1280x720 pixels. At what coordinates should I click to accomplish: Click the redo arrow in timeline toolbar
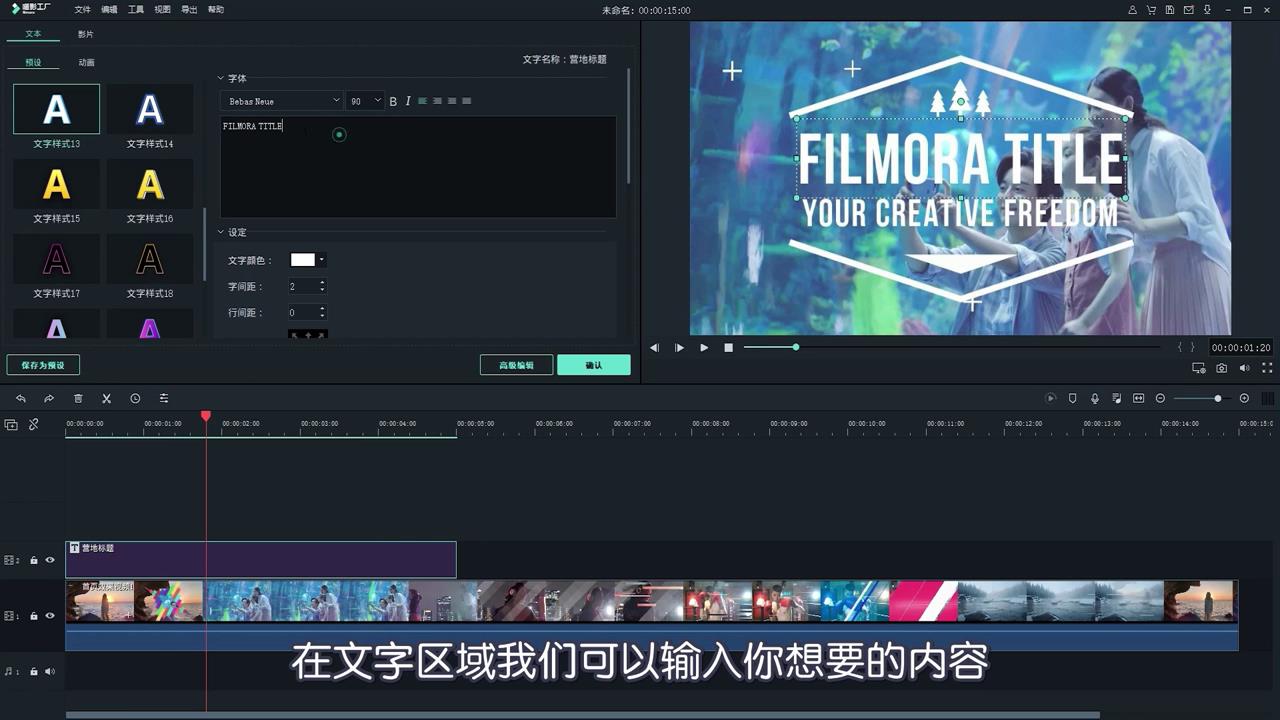pos(48,398)
